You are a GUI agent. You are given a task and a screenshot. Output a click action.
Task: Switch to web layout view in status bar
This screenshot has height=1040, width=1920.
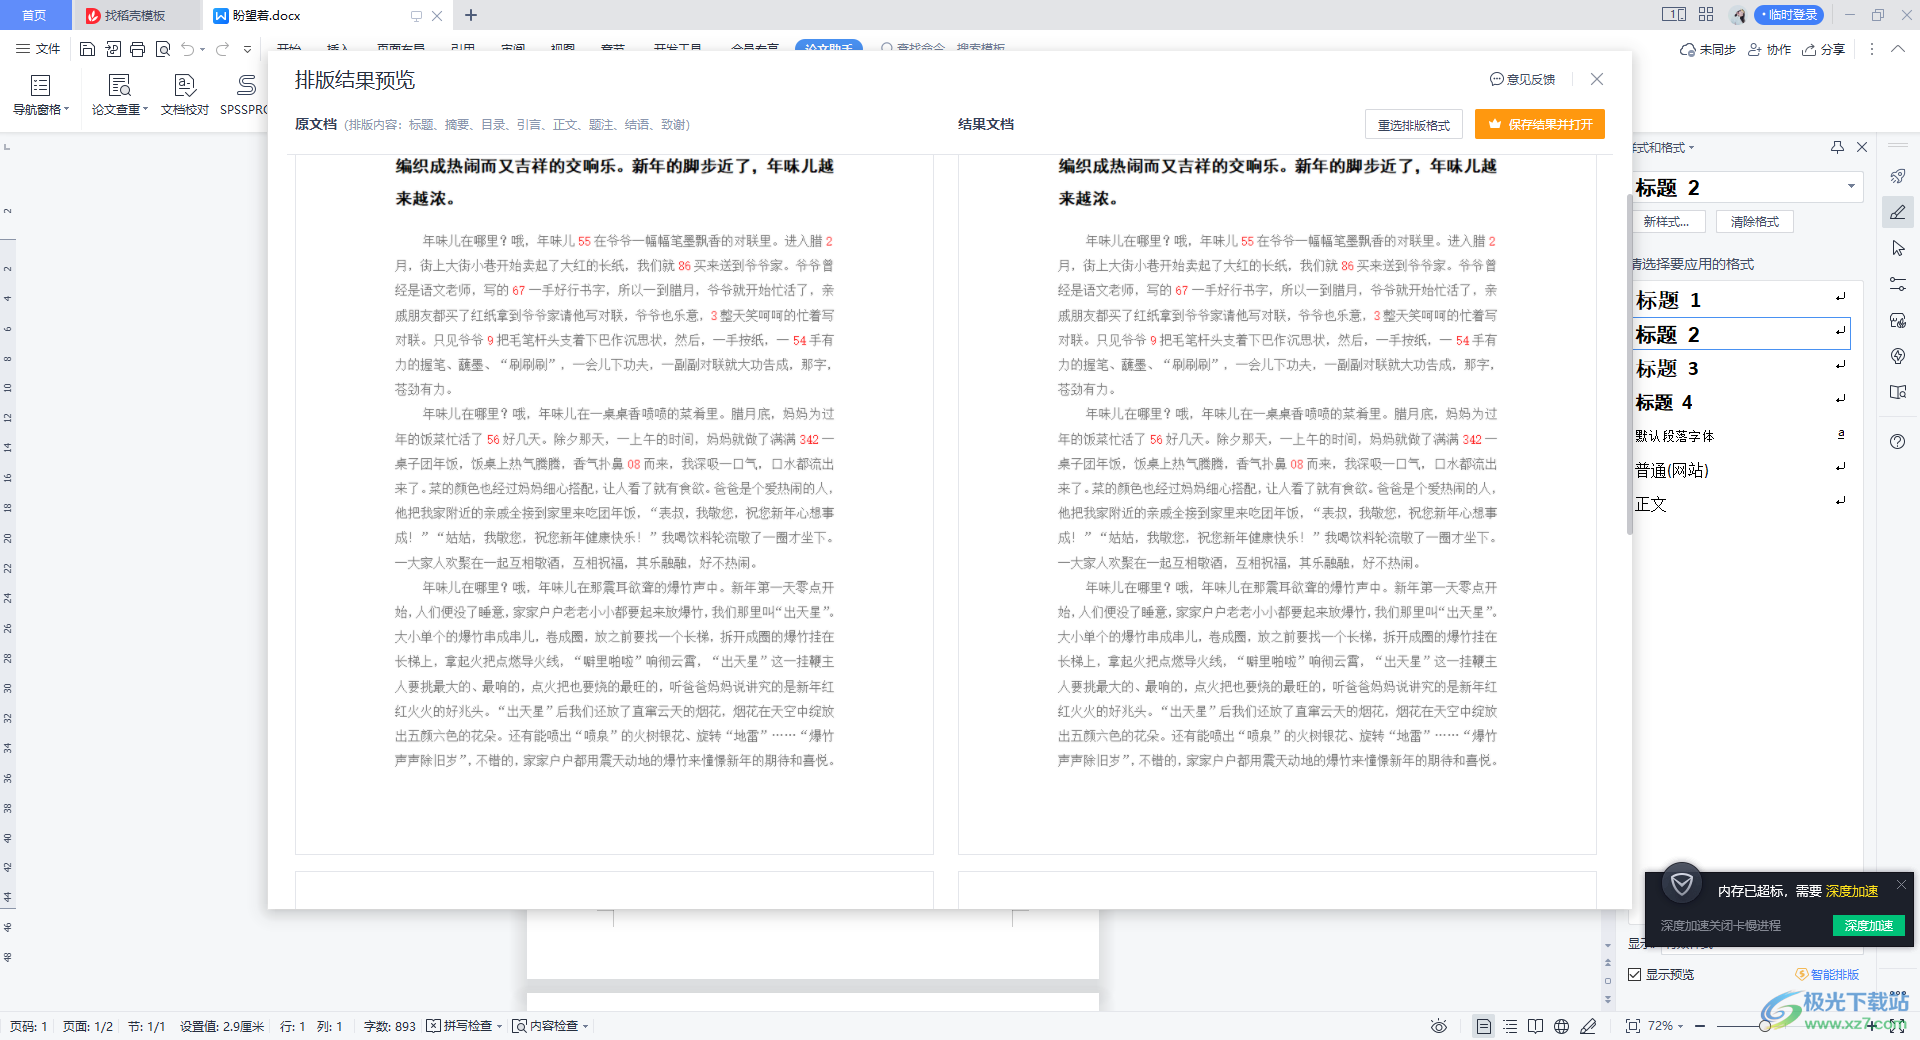(1561, 1026)
